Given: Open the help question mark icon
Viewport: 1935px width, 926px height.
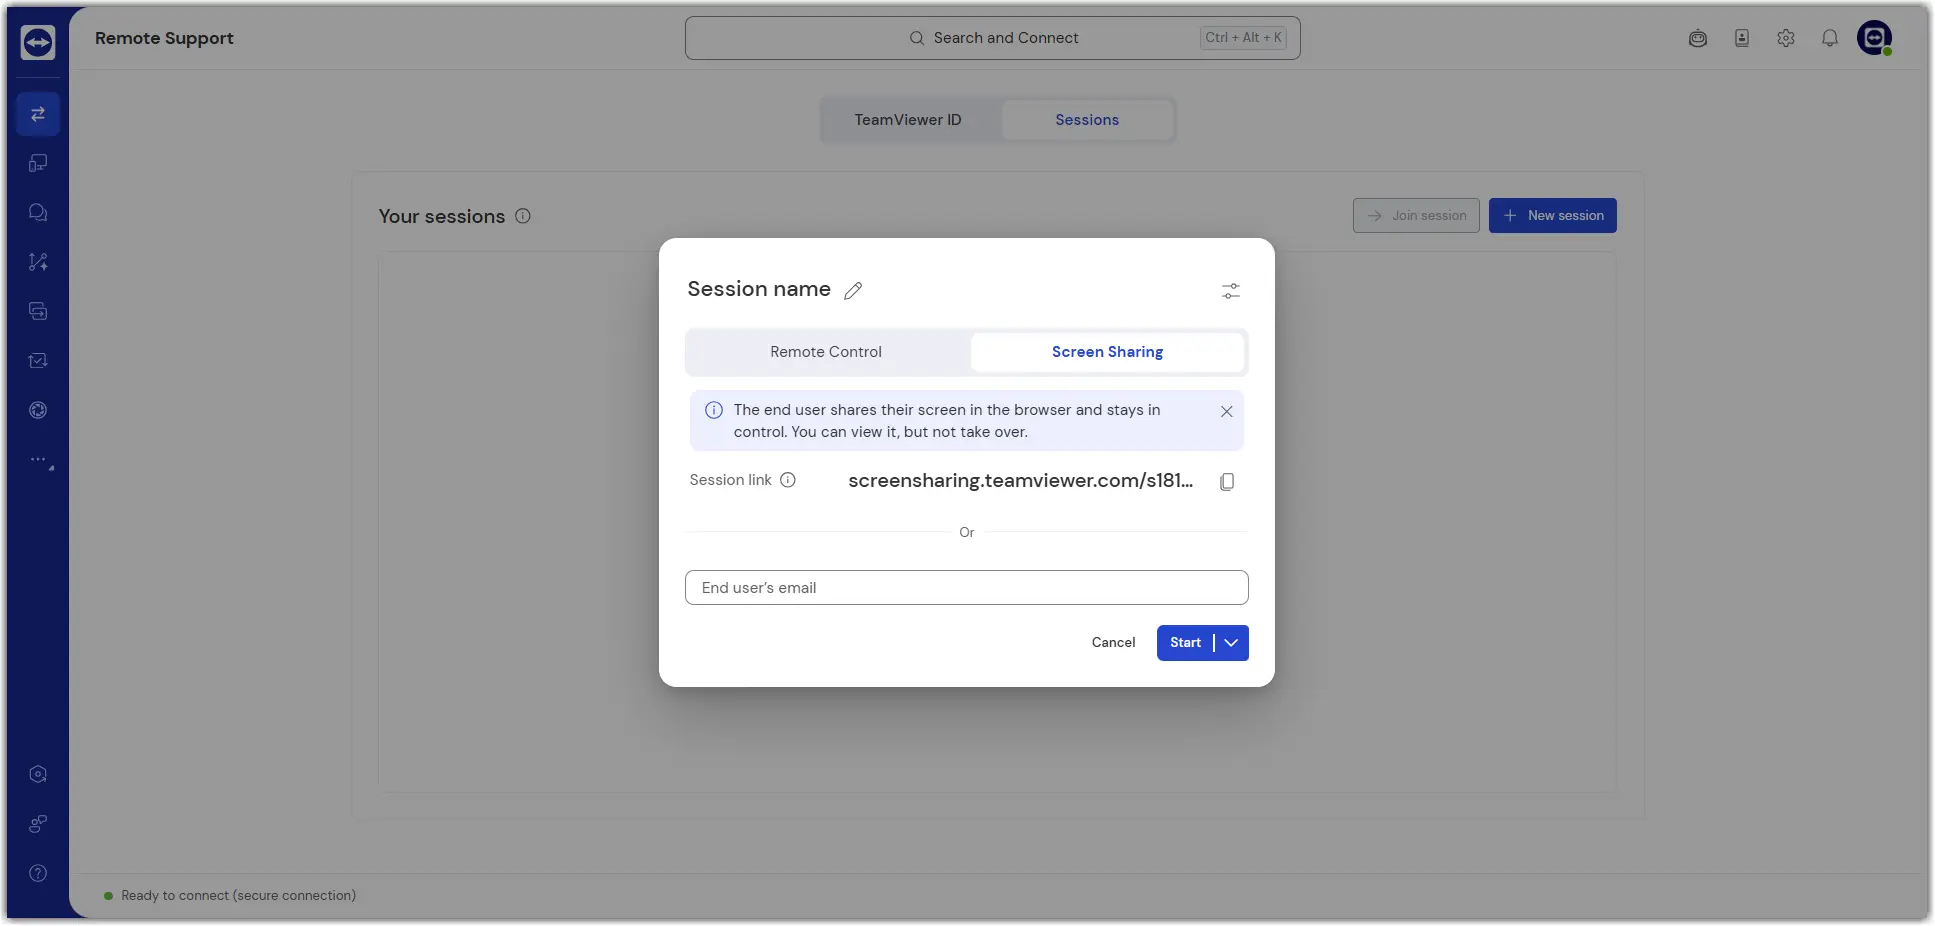Looking at the screenshot, I should click(x=38, y=873).
